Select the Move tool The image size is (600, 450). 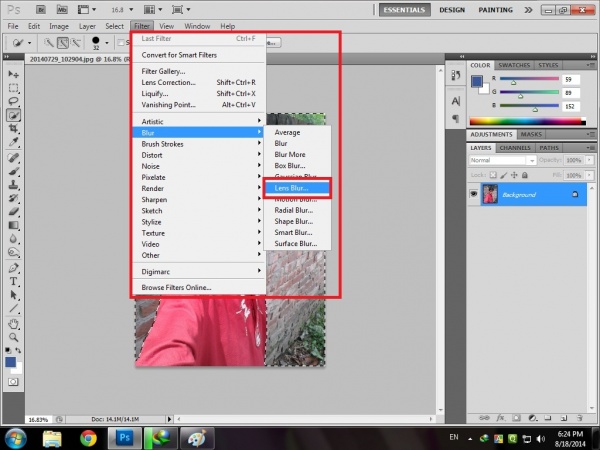(x=13, y=73)
